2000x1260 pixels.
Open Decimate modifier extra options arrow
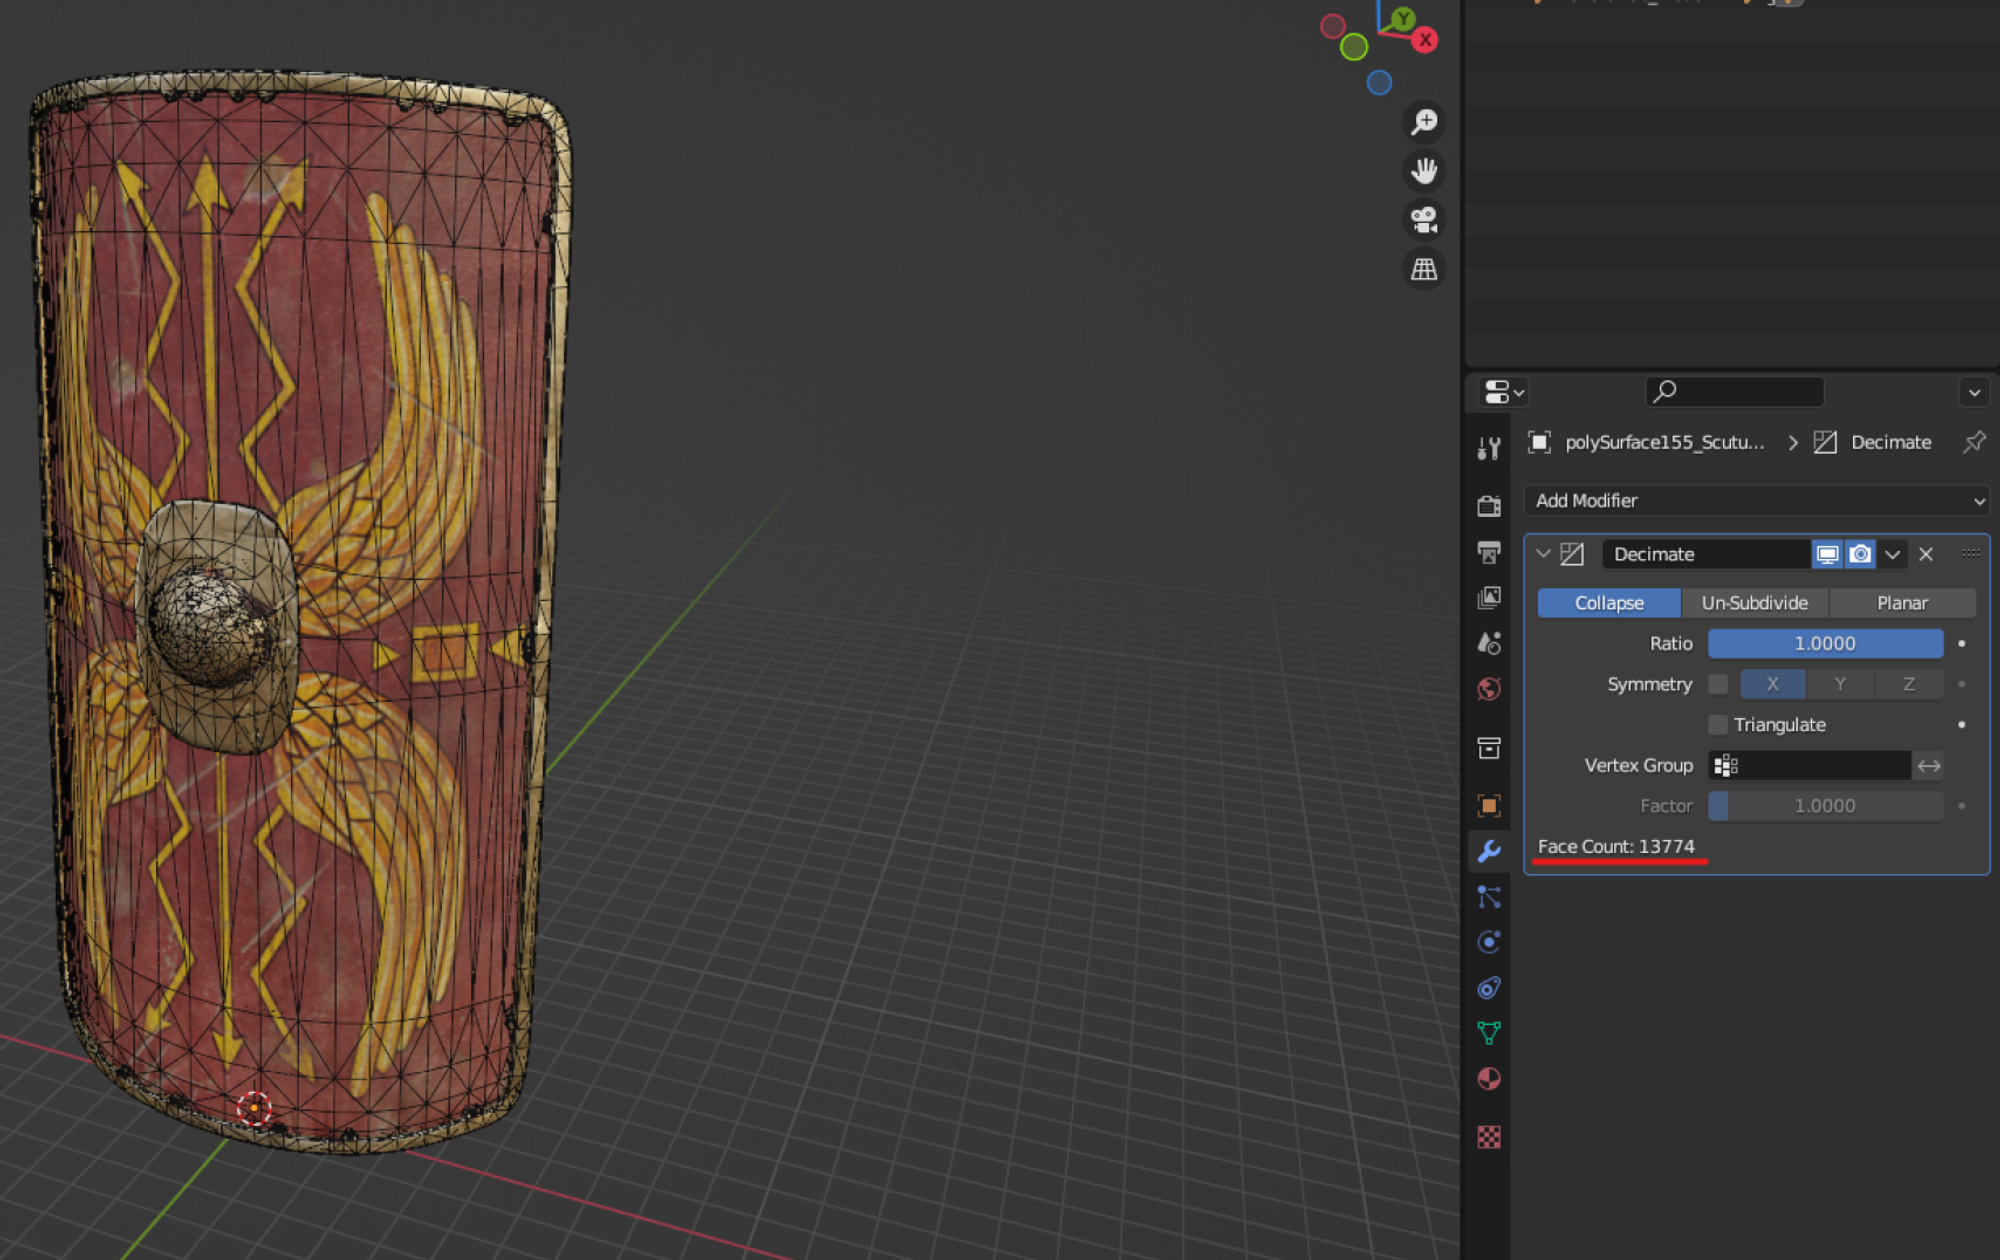coord(1892,554)
